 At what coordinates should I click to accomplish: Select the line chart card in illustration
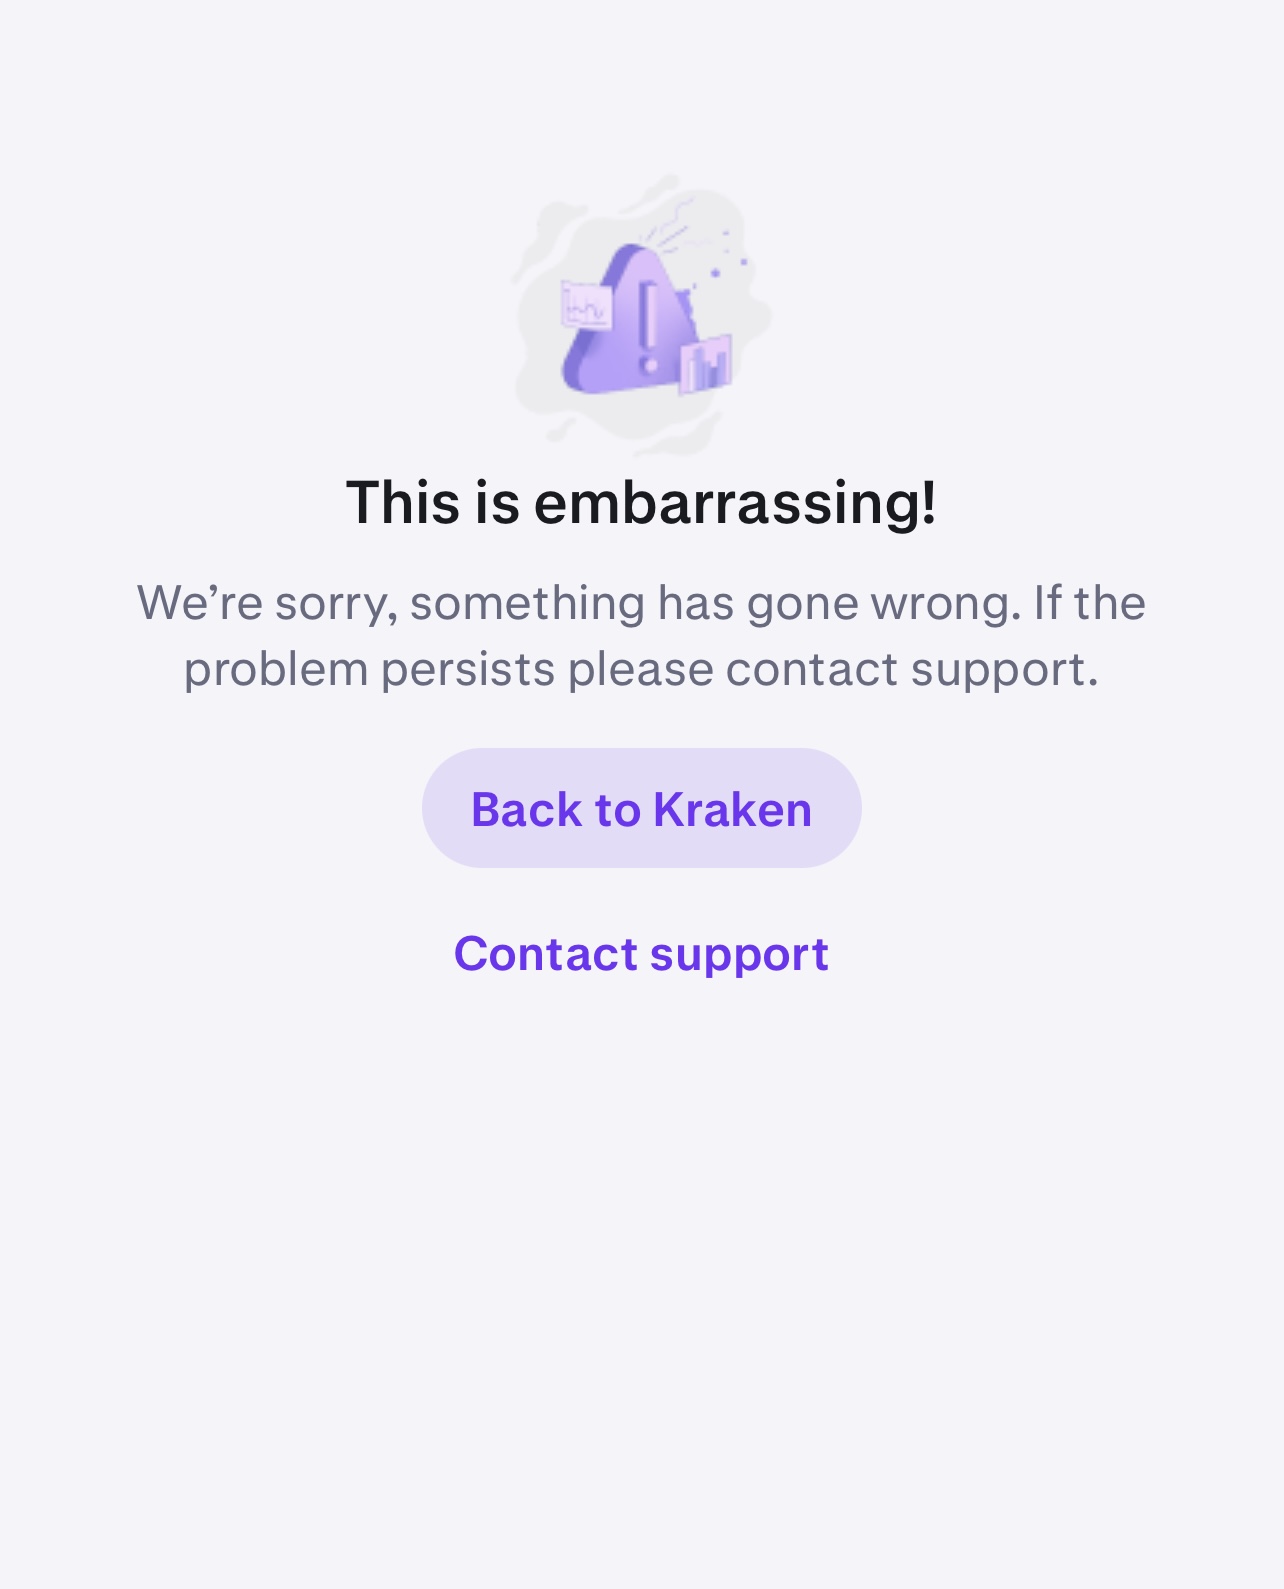pos(586,304)
